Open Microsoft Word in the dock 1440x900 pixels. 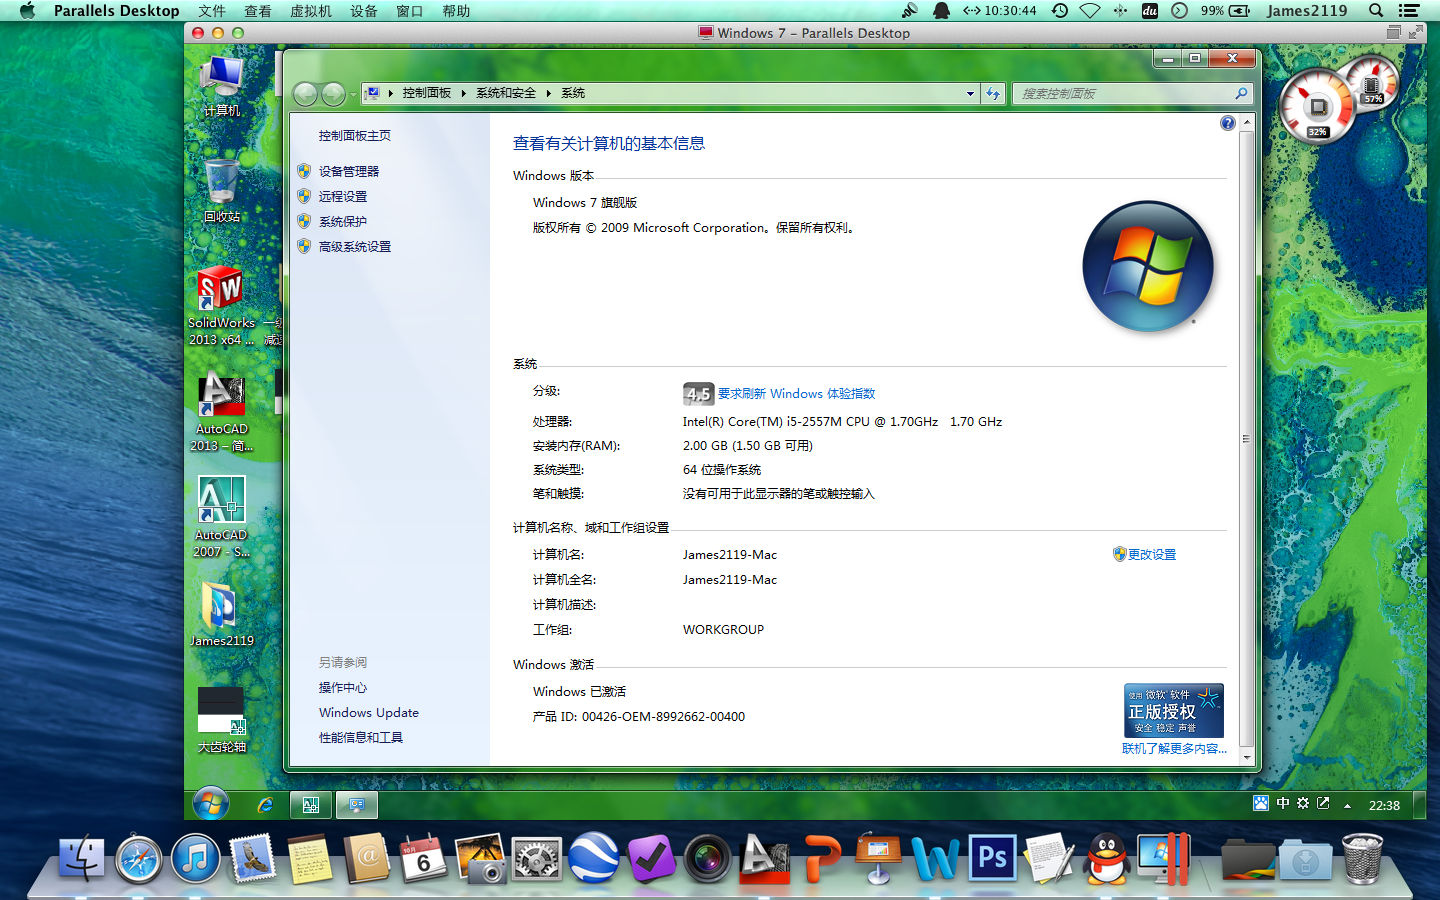point(936,858)
